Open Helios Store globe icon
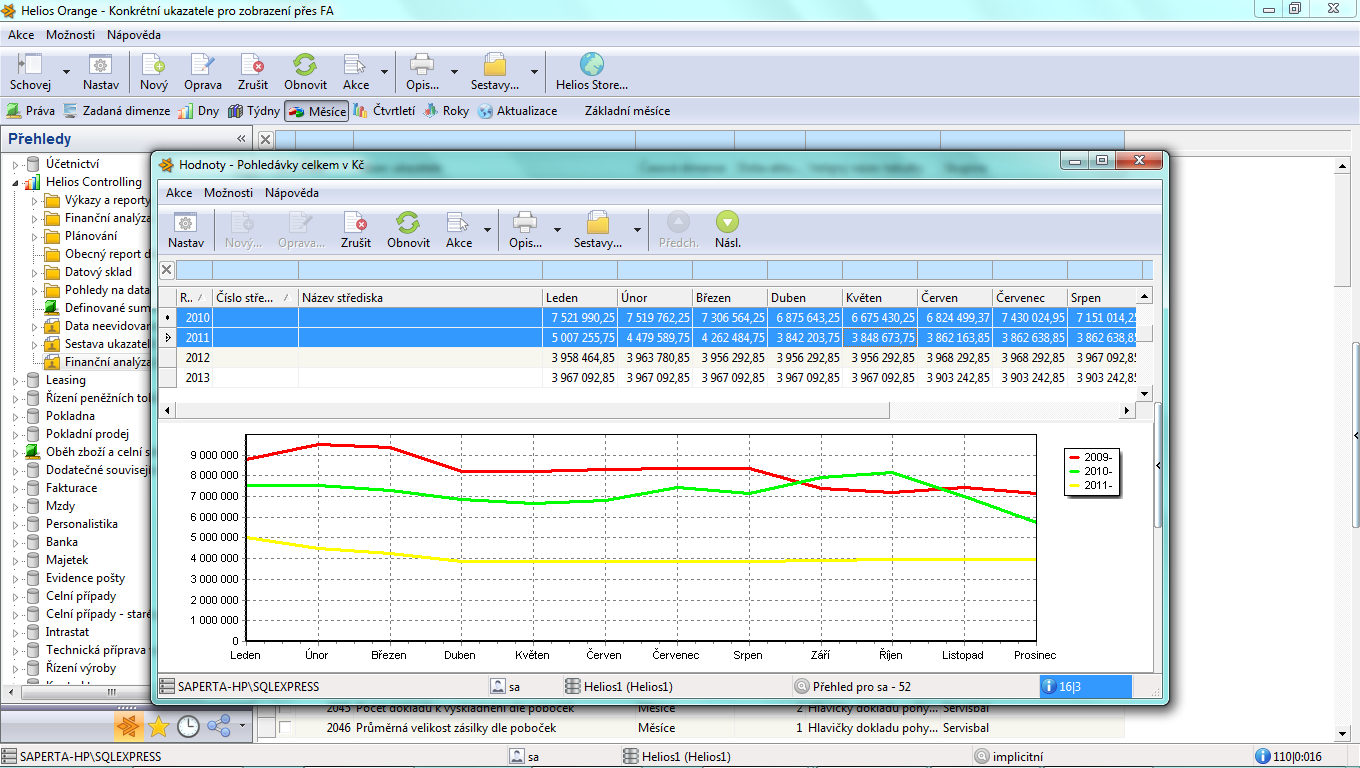The height and width of the screenshot is (768, 1360). point(592,65)
